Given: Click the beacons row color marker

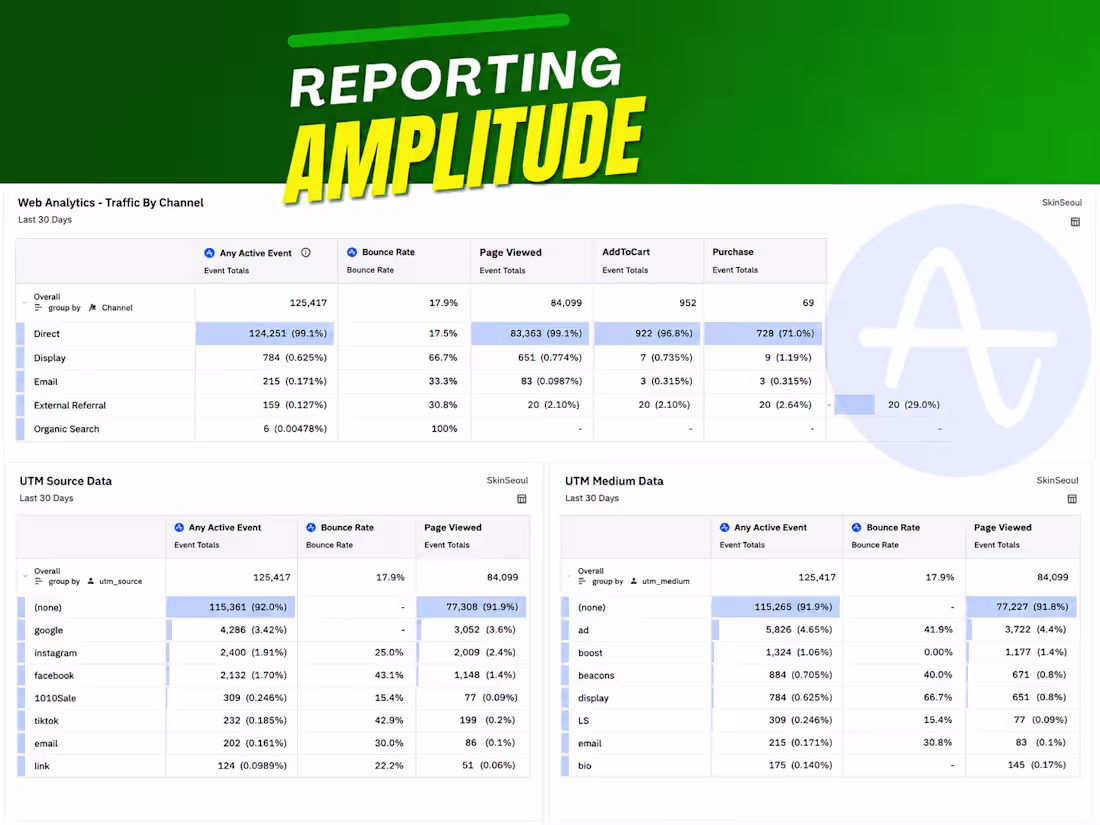Looking at the screenshot, I should (565, 675).
